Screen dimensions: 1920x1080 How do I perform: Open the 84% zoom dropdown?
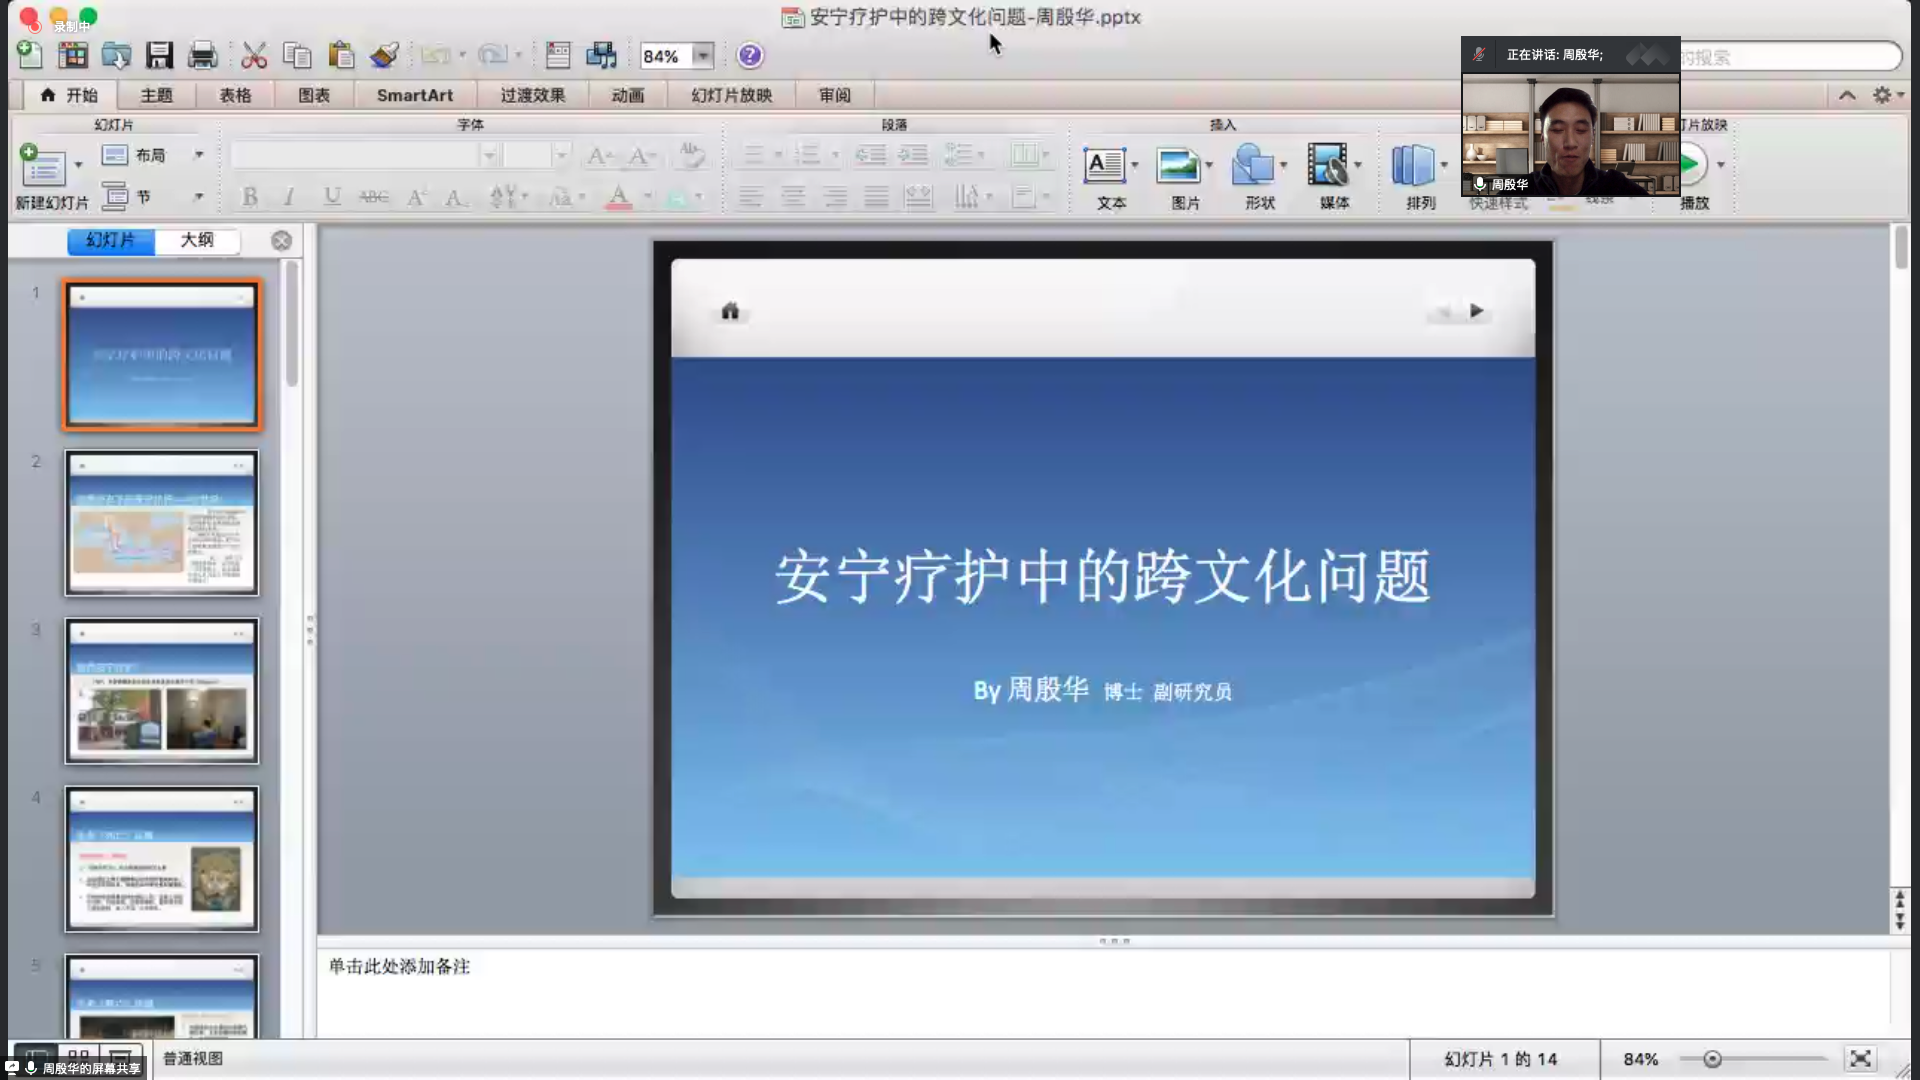pyautogui.click(x=703, y=56)
